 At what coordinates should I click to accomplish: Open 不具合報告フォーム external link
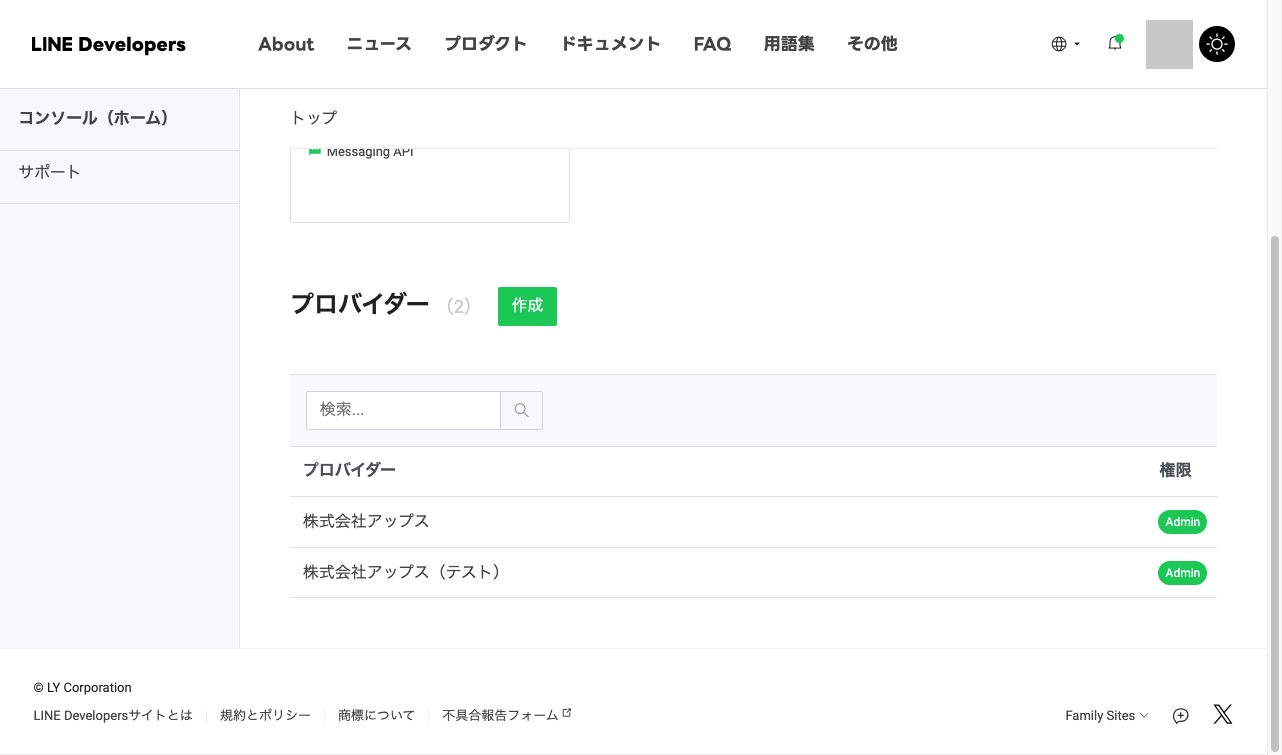(x=507, y=715)
